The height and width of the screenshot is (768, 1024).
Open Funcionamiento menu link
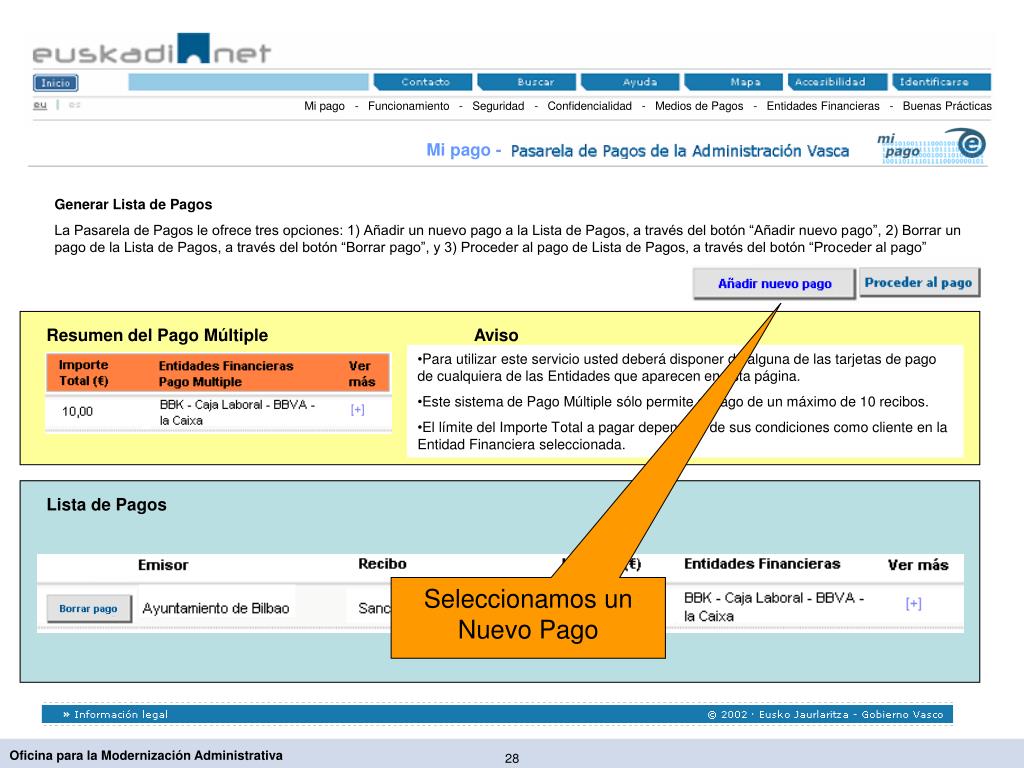(409, 106)
